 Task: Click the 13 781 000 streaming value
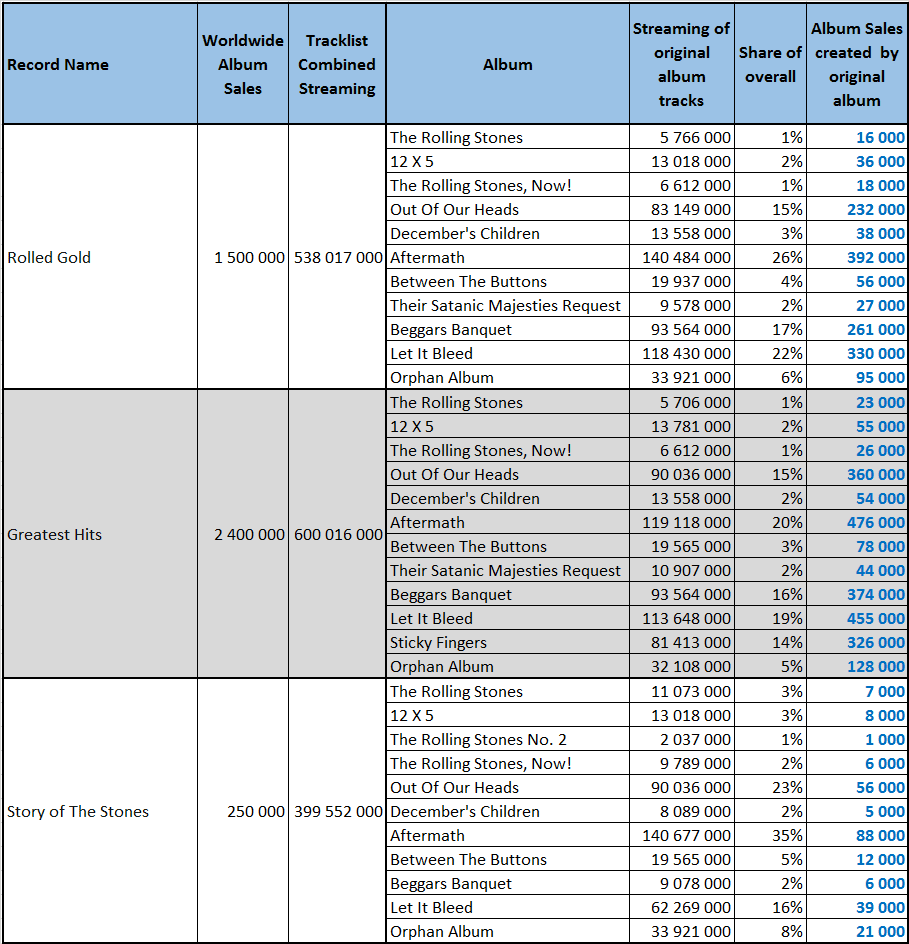tap(690, 426)
